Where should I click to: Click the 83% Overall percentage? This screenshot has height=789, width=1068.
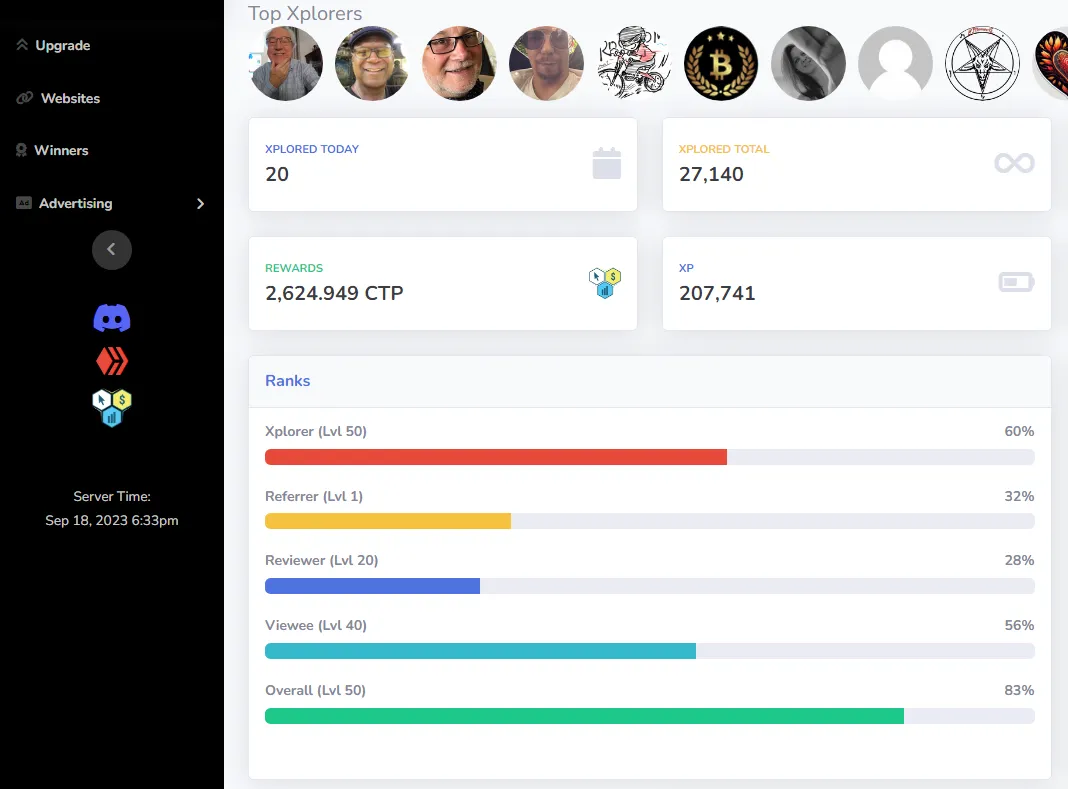[1019, 690]
